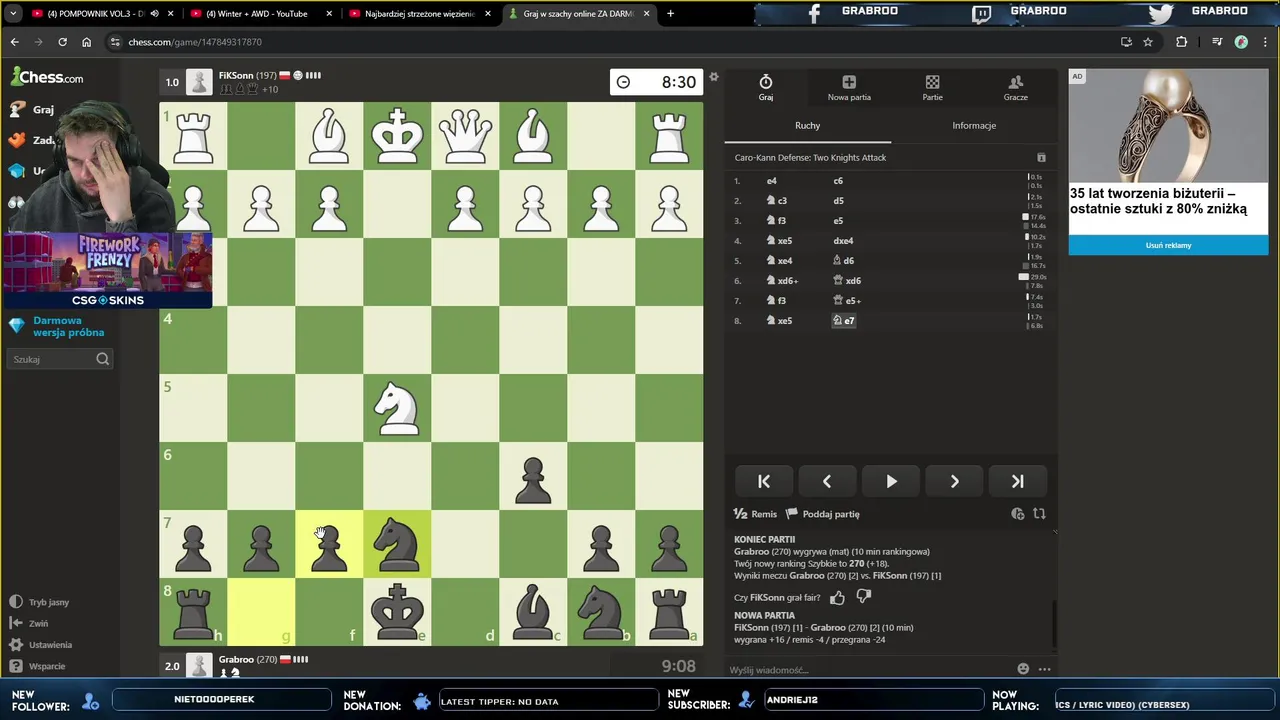
Task: Open the Partie tab
Action: (x=932, y=88)
